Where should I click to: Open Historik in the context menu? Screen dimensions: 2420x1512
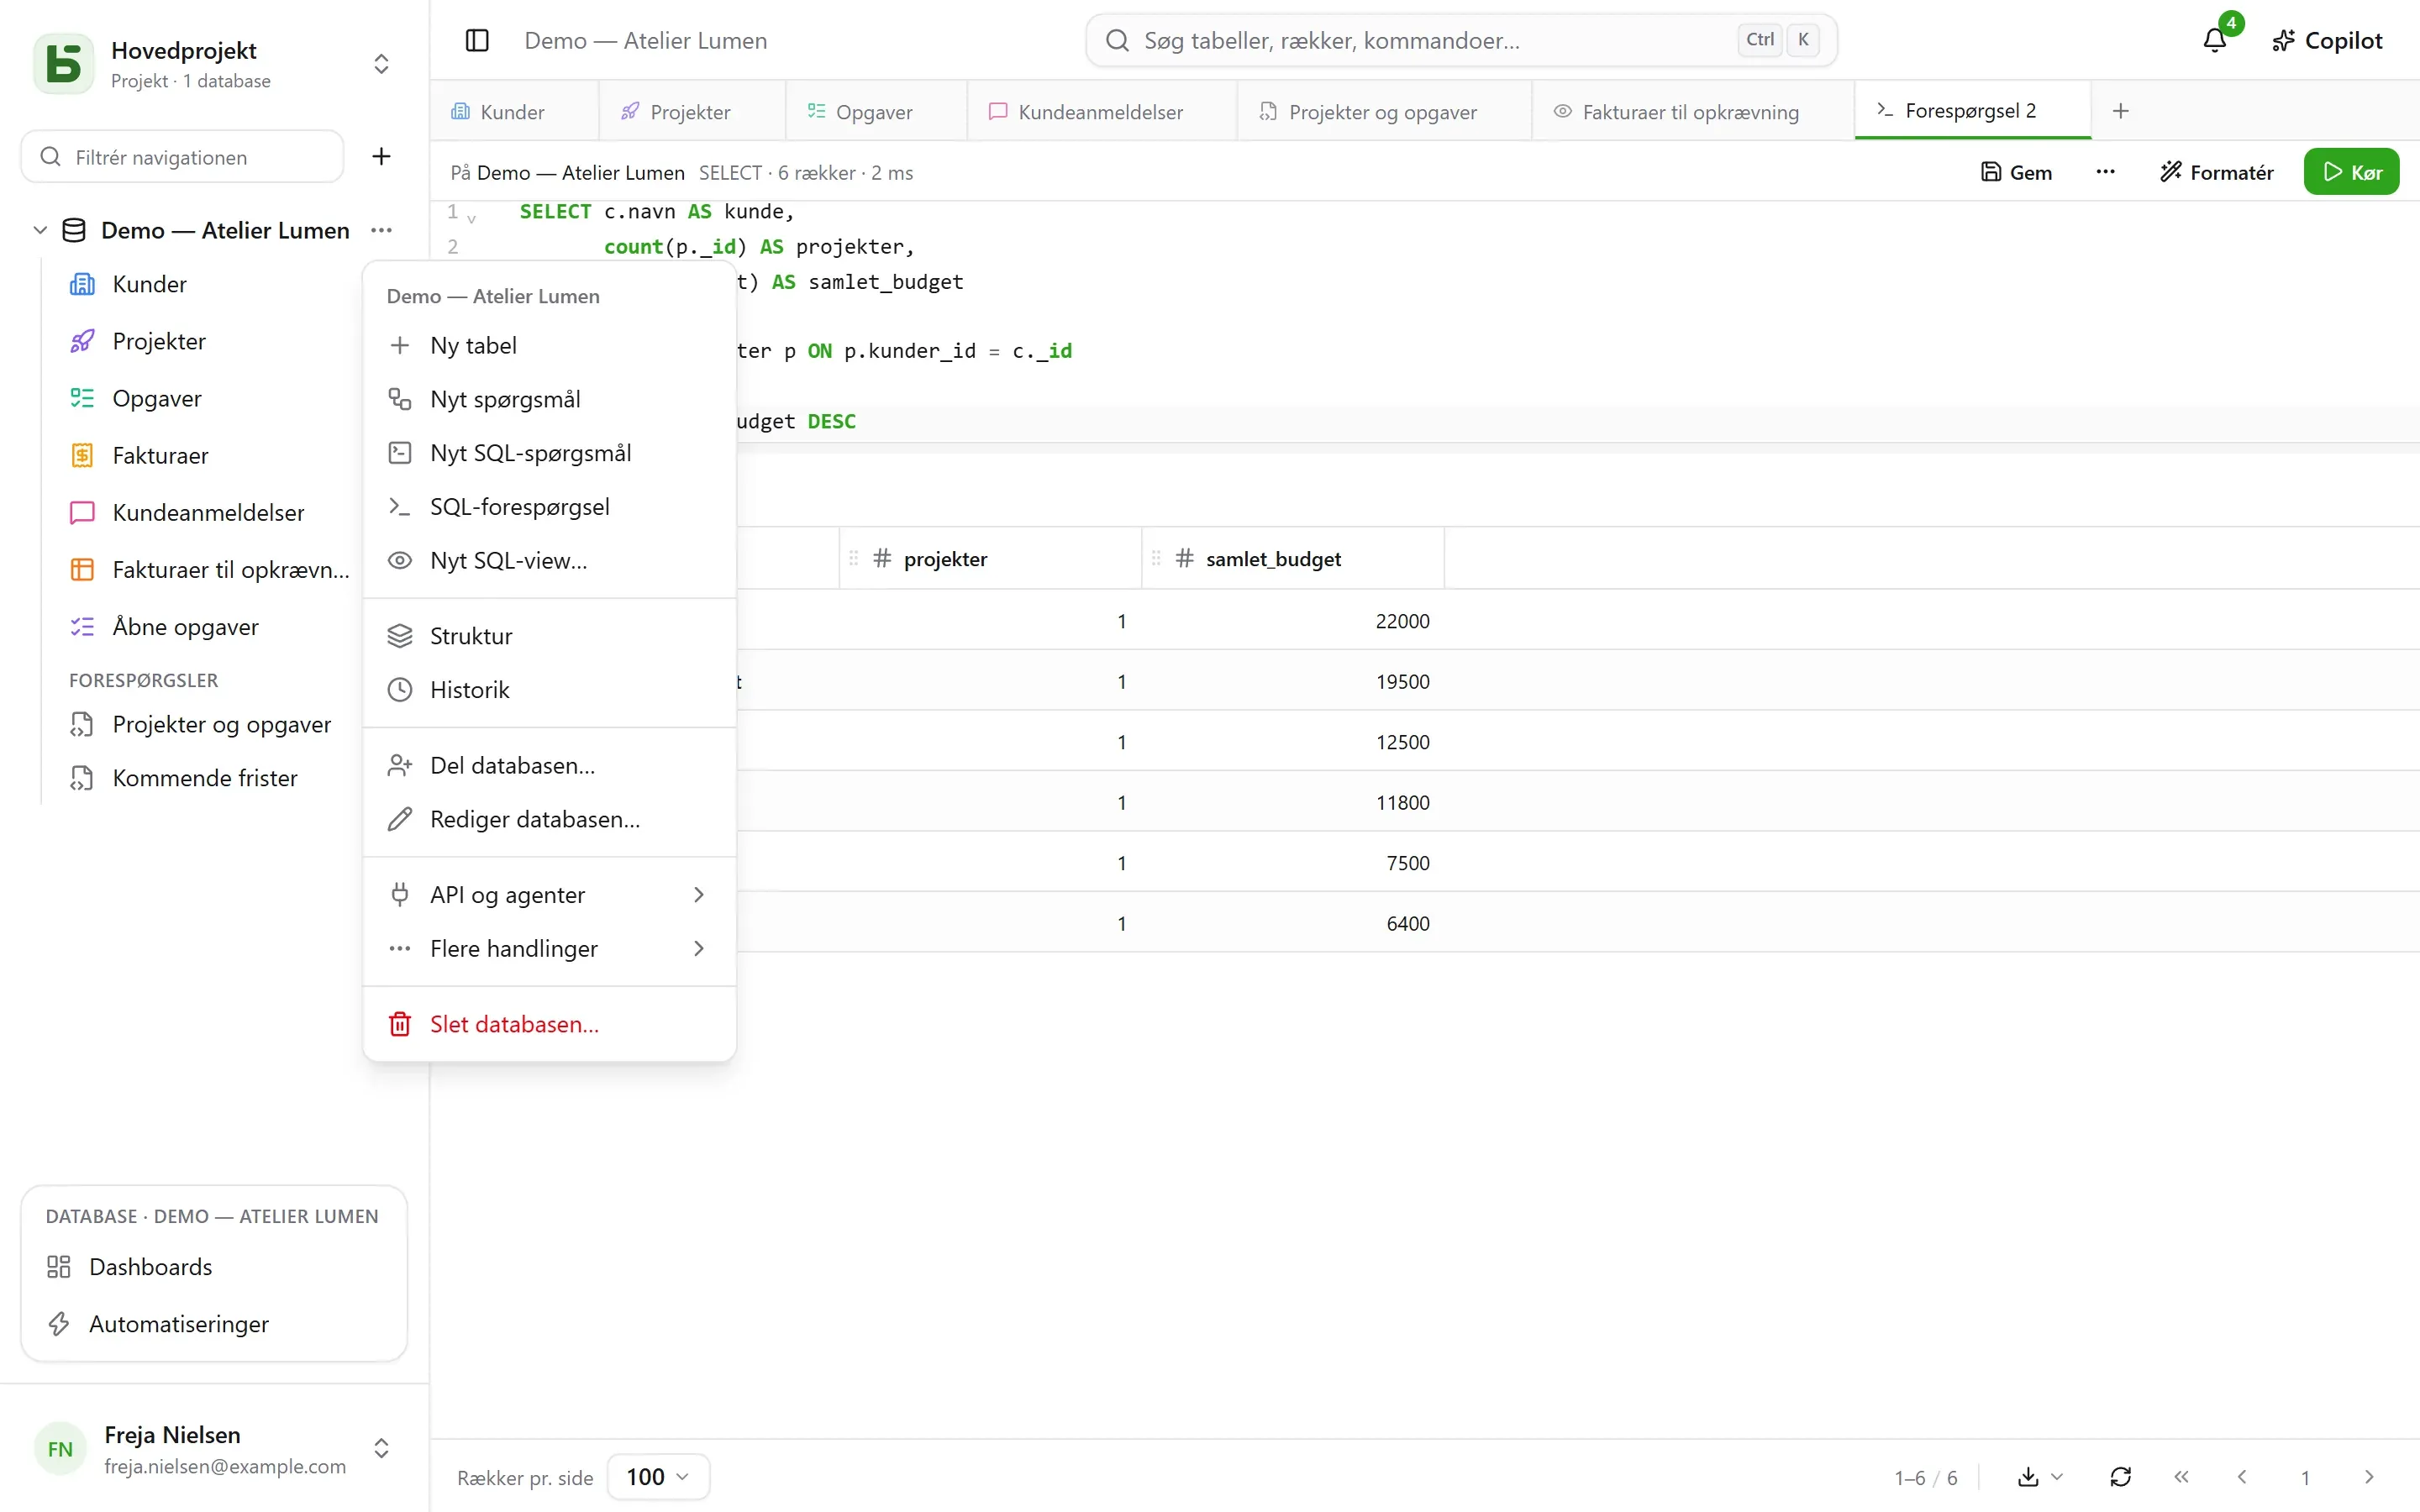(x=549, y=690)
